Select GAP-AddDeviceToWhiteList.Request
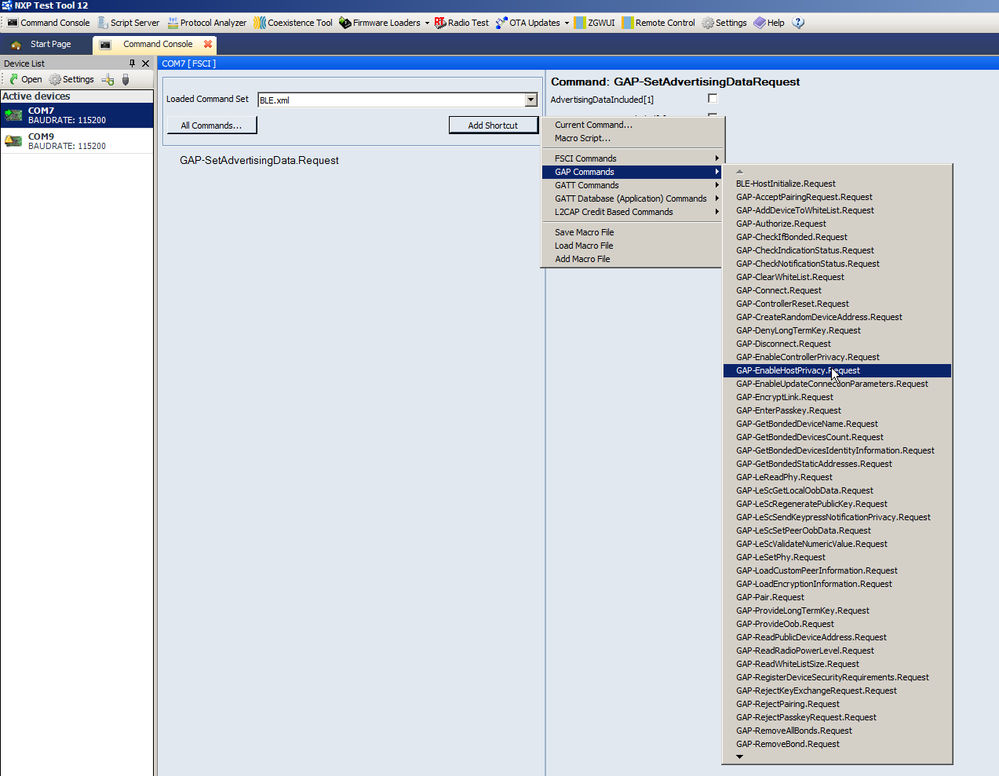 click(837, 211)
